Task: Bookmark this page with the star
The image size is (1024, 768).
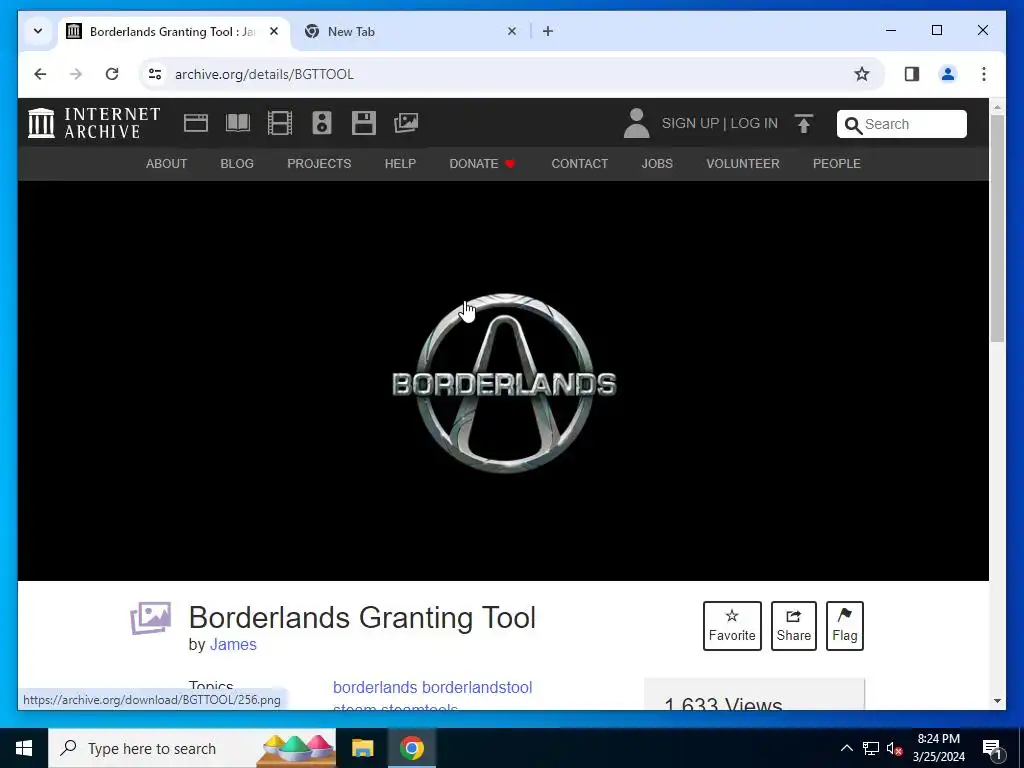Action: tap(862, 74)
